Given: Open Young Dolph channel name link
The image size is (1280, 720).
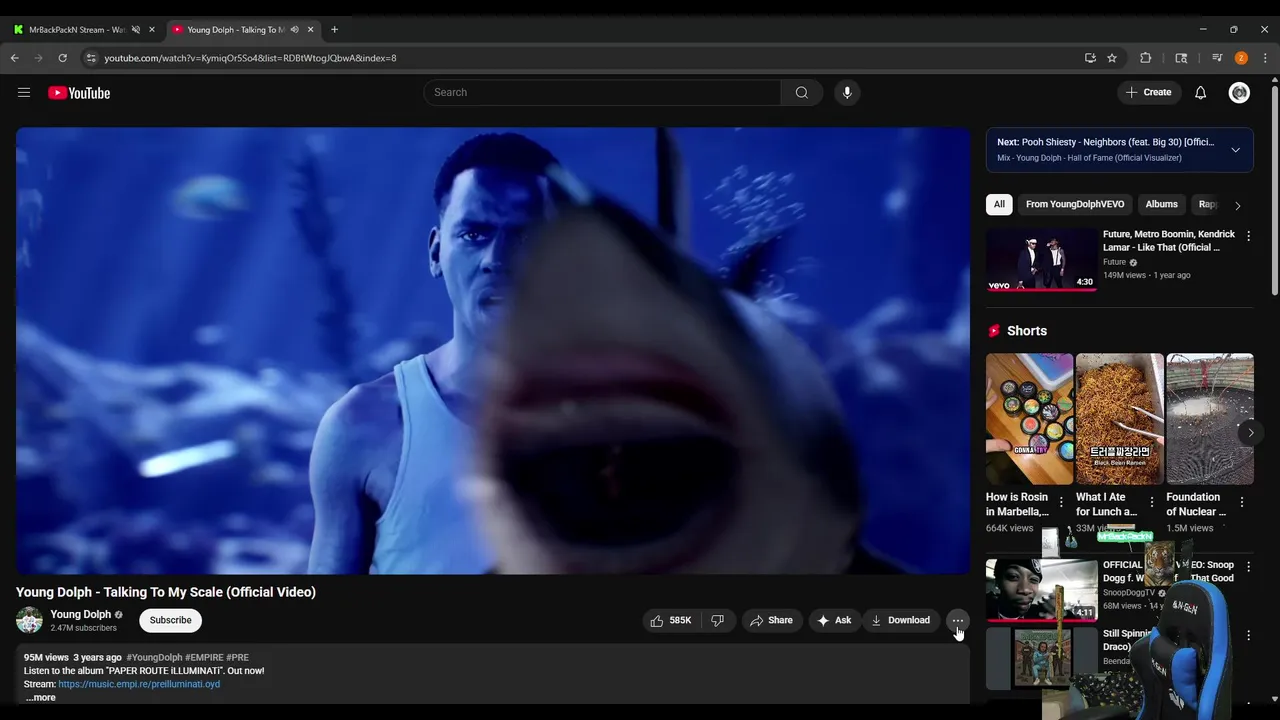Looking at the screenshot, I should point(81,614).
